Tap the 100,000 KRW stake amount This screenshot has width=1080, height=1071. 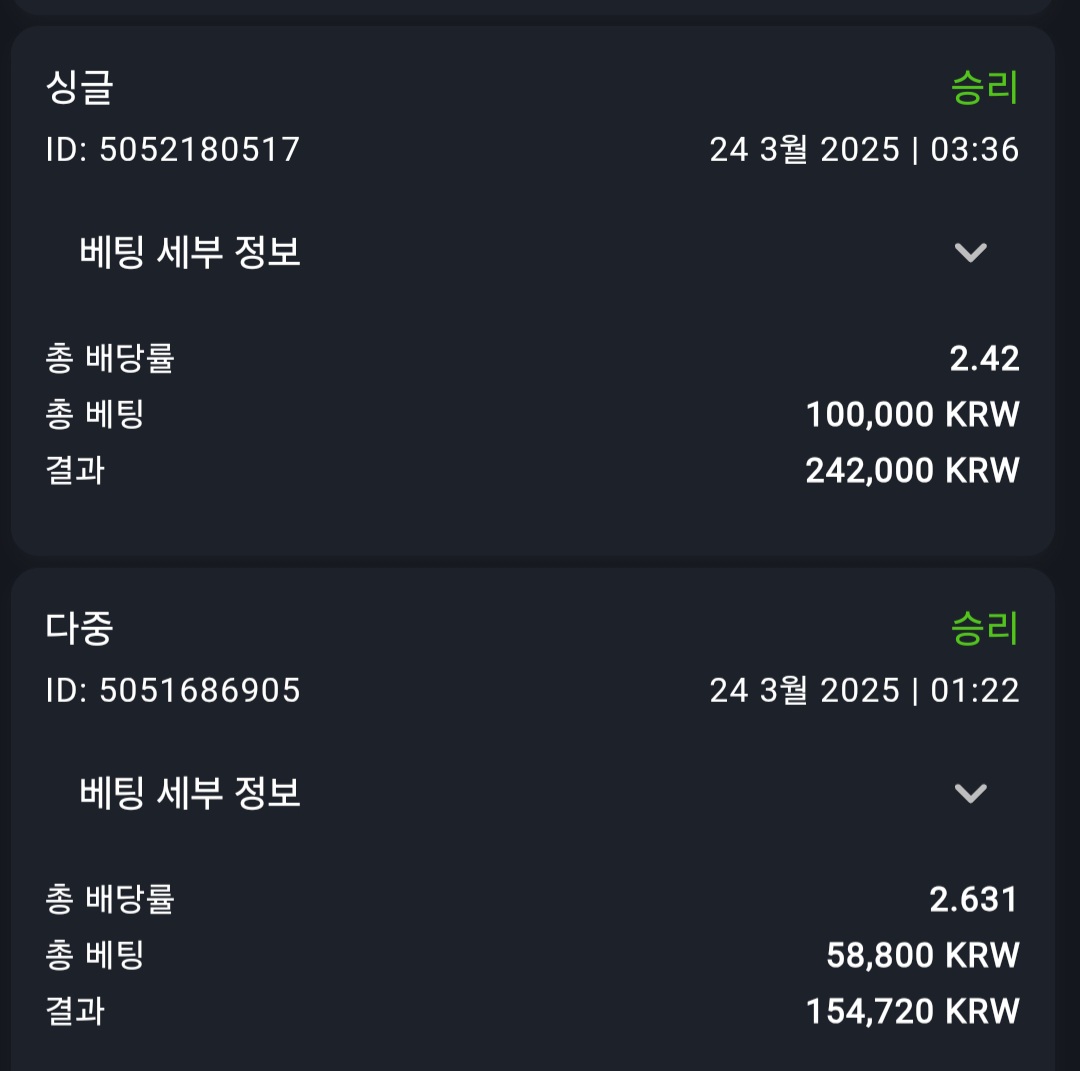912,414
